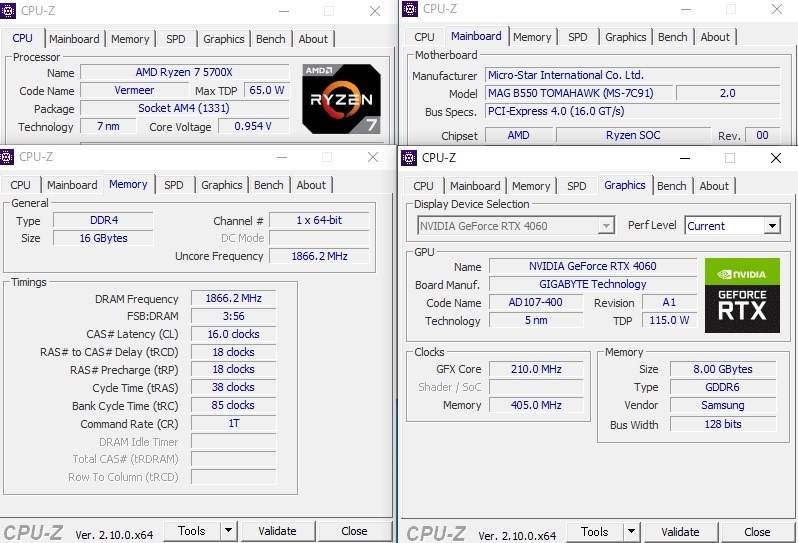Click the empty Shader / SoC clock field
This screenshot has height=543, width=798.
tap(536, 387)
